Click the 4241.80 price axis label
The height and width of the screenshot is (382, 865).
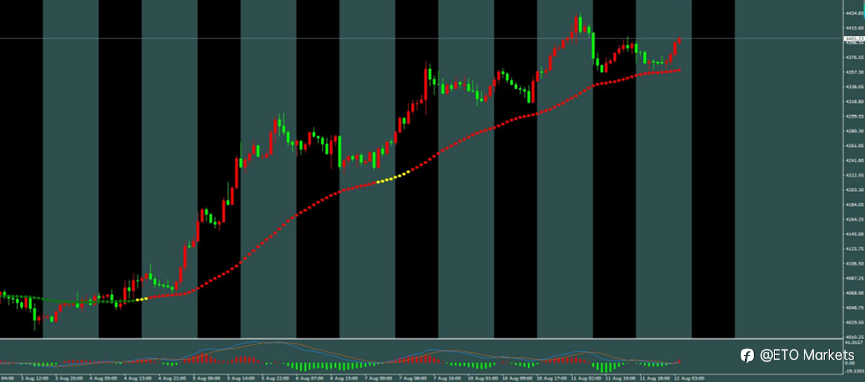pos(855,160)
